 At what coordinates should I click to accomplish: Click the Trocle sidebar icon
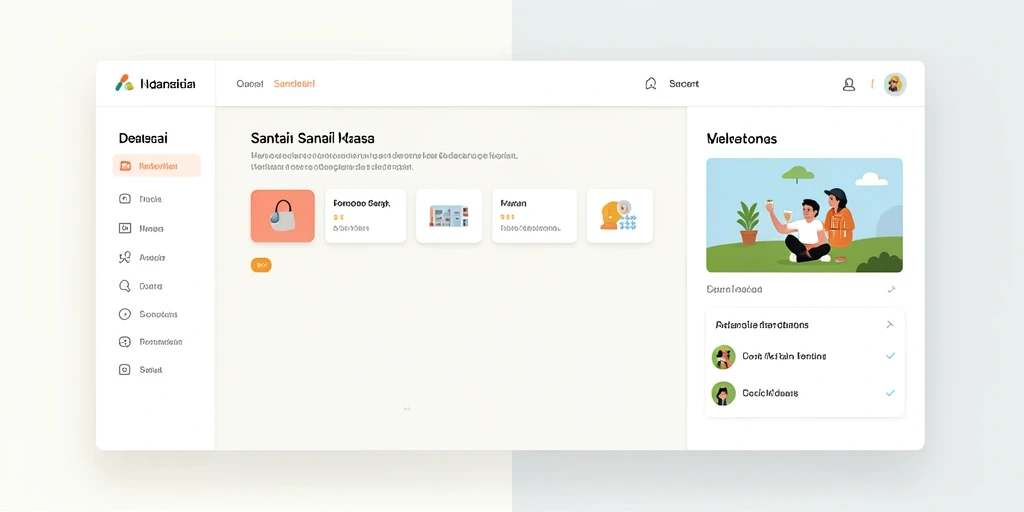pyautogui.click(x=125, y=199)
